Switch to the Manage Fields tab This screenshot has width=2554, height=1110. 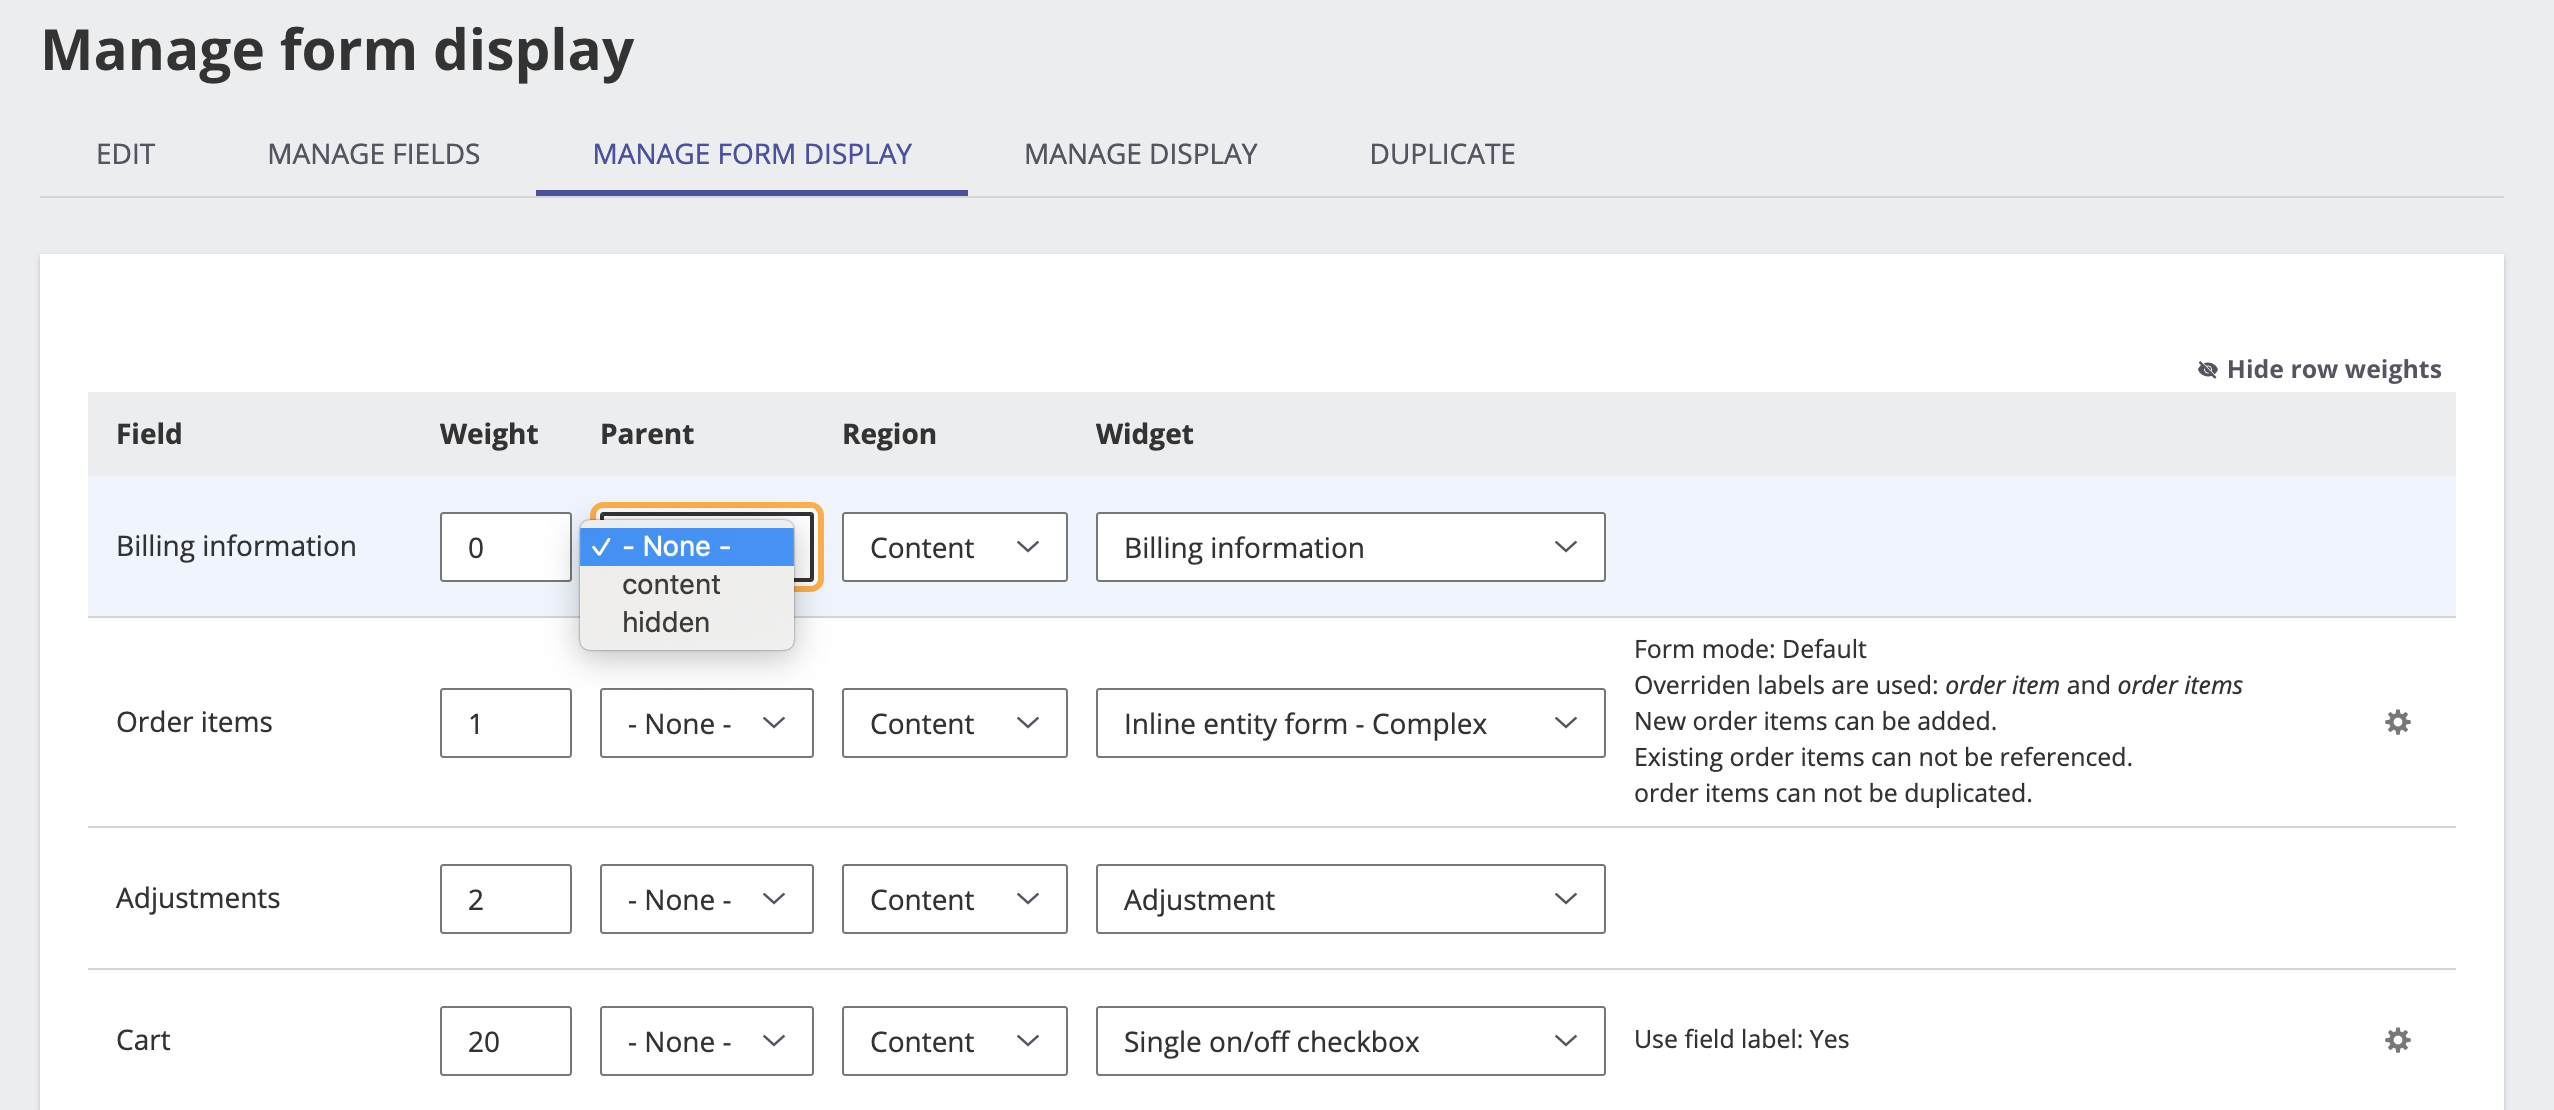[373, 154]
